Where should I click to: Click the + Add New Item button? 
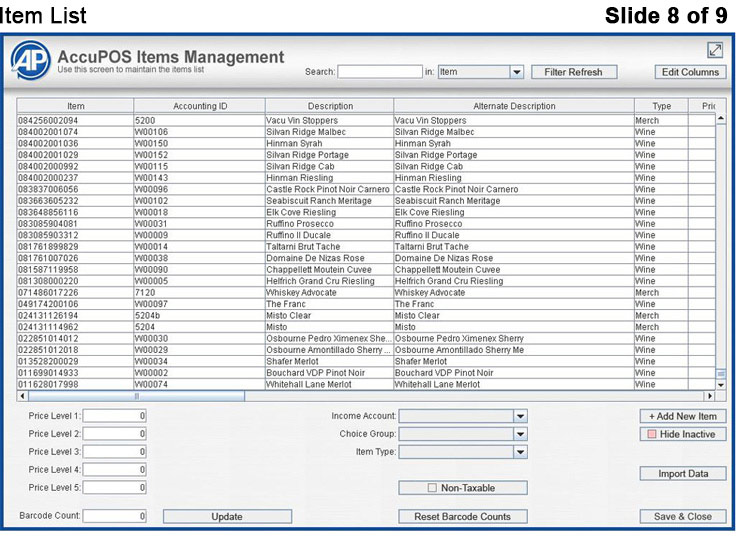pos(683,416)
